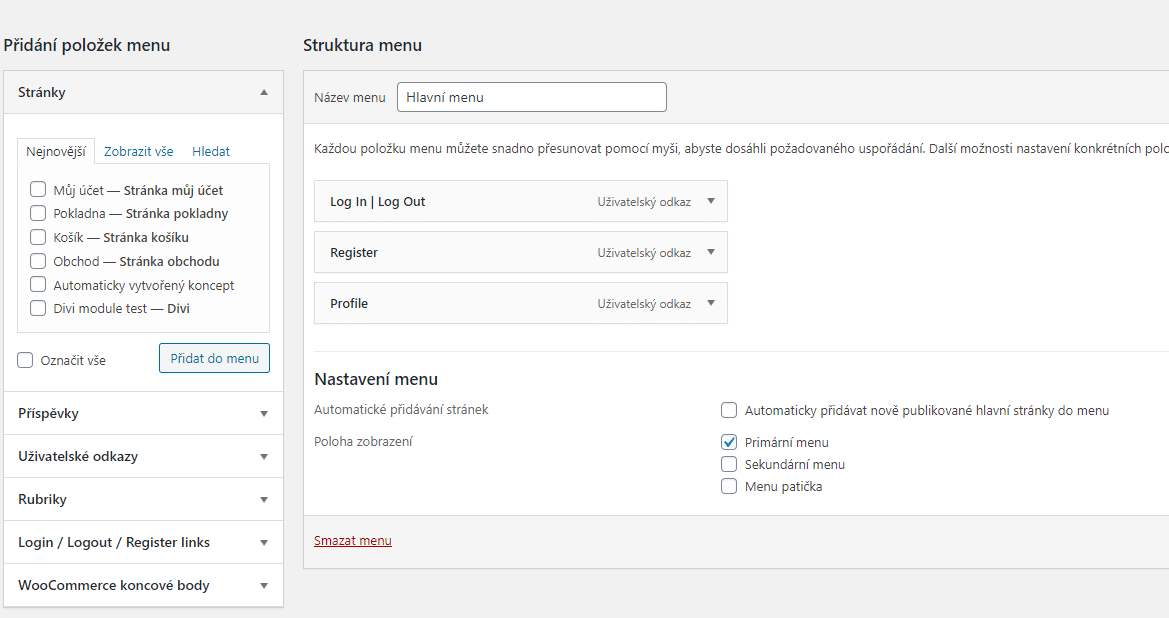Click the Název menu label
Image resolution: width=1169 pixels, height=618 pixels.
[350, 98]
